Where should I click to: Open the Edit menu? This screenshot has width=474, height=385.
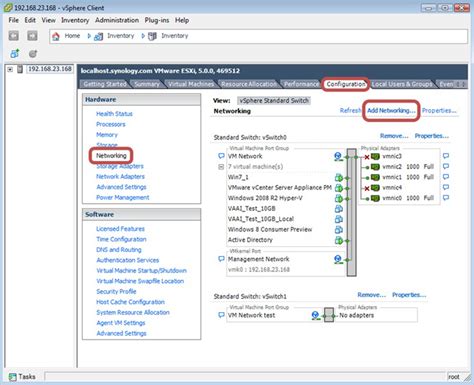coord(30,20)
